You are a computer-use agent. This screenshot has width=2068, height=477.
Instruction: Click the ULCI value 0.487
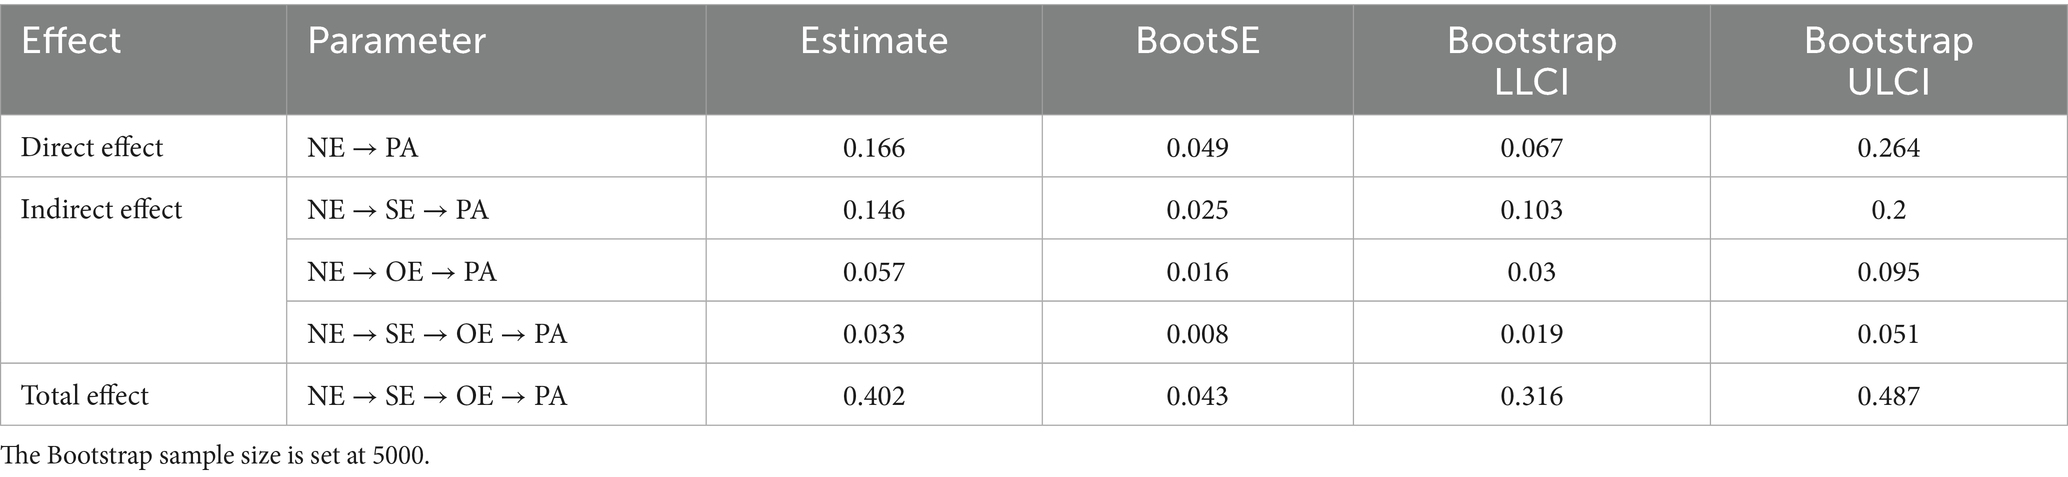1888,396
